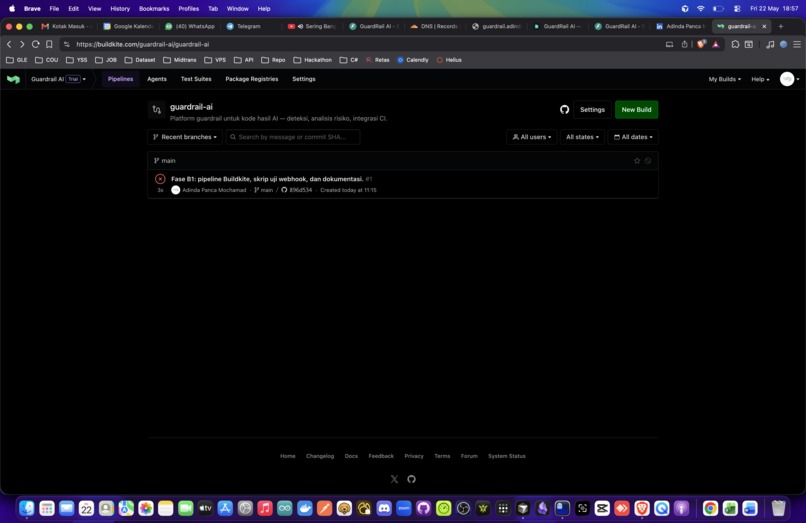Open the user avatar account menu

(x=789, y=79)
